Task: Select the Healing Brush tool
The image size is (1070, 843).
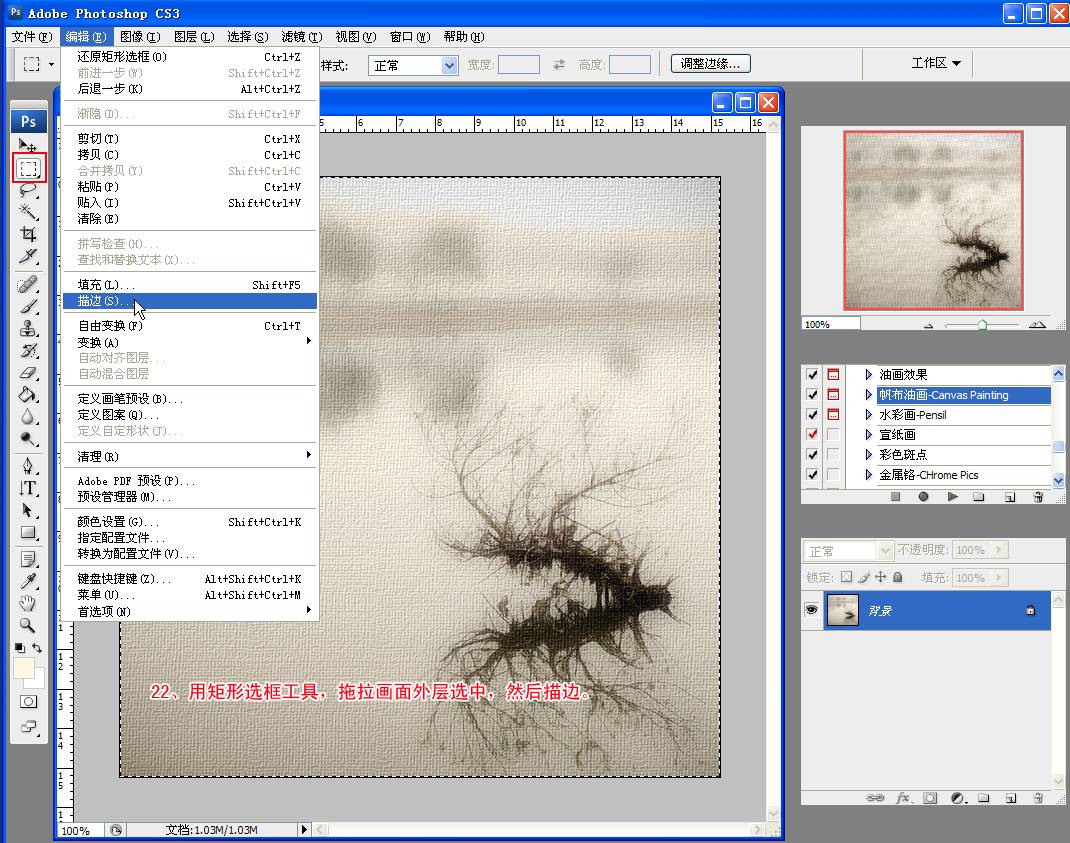Action: (27, 284)
